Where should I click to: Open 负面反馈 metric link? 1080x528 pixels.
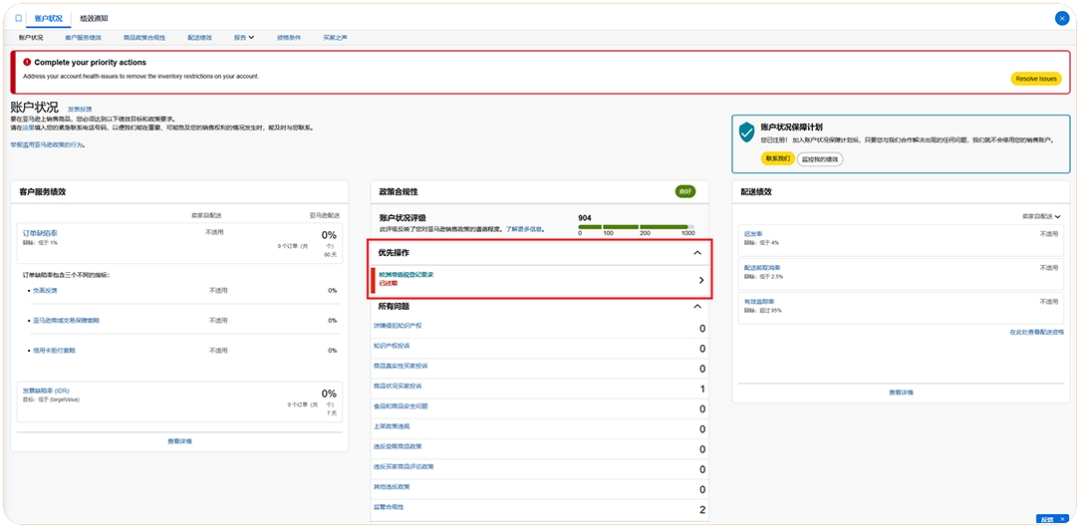tap(45, 291)
